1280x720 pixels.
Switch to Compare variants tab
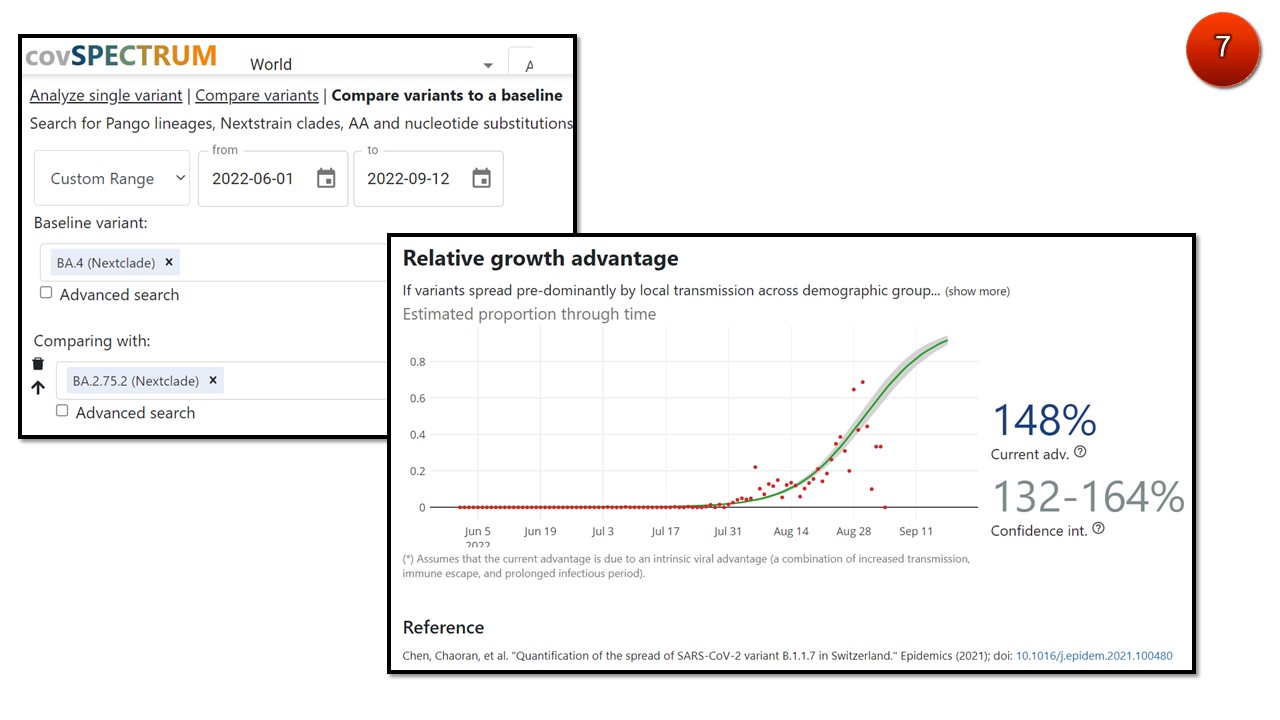(x=257, y=96)
